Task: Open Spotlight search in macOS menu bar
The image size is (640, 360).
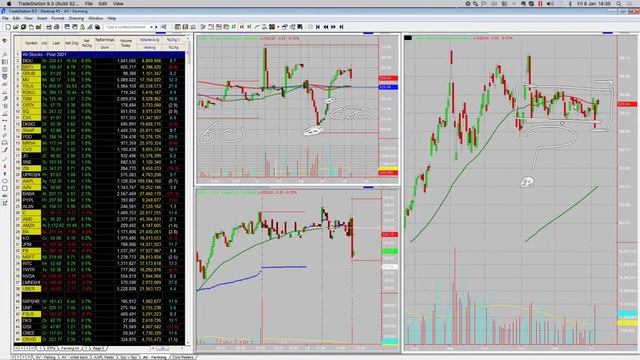Action: pos(619,4)
